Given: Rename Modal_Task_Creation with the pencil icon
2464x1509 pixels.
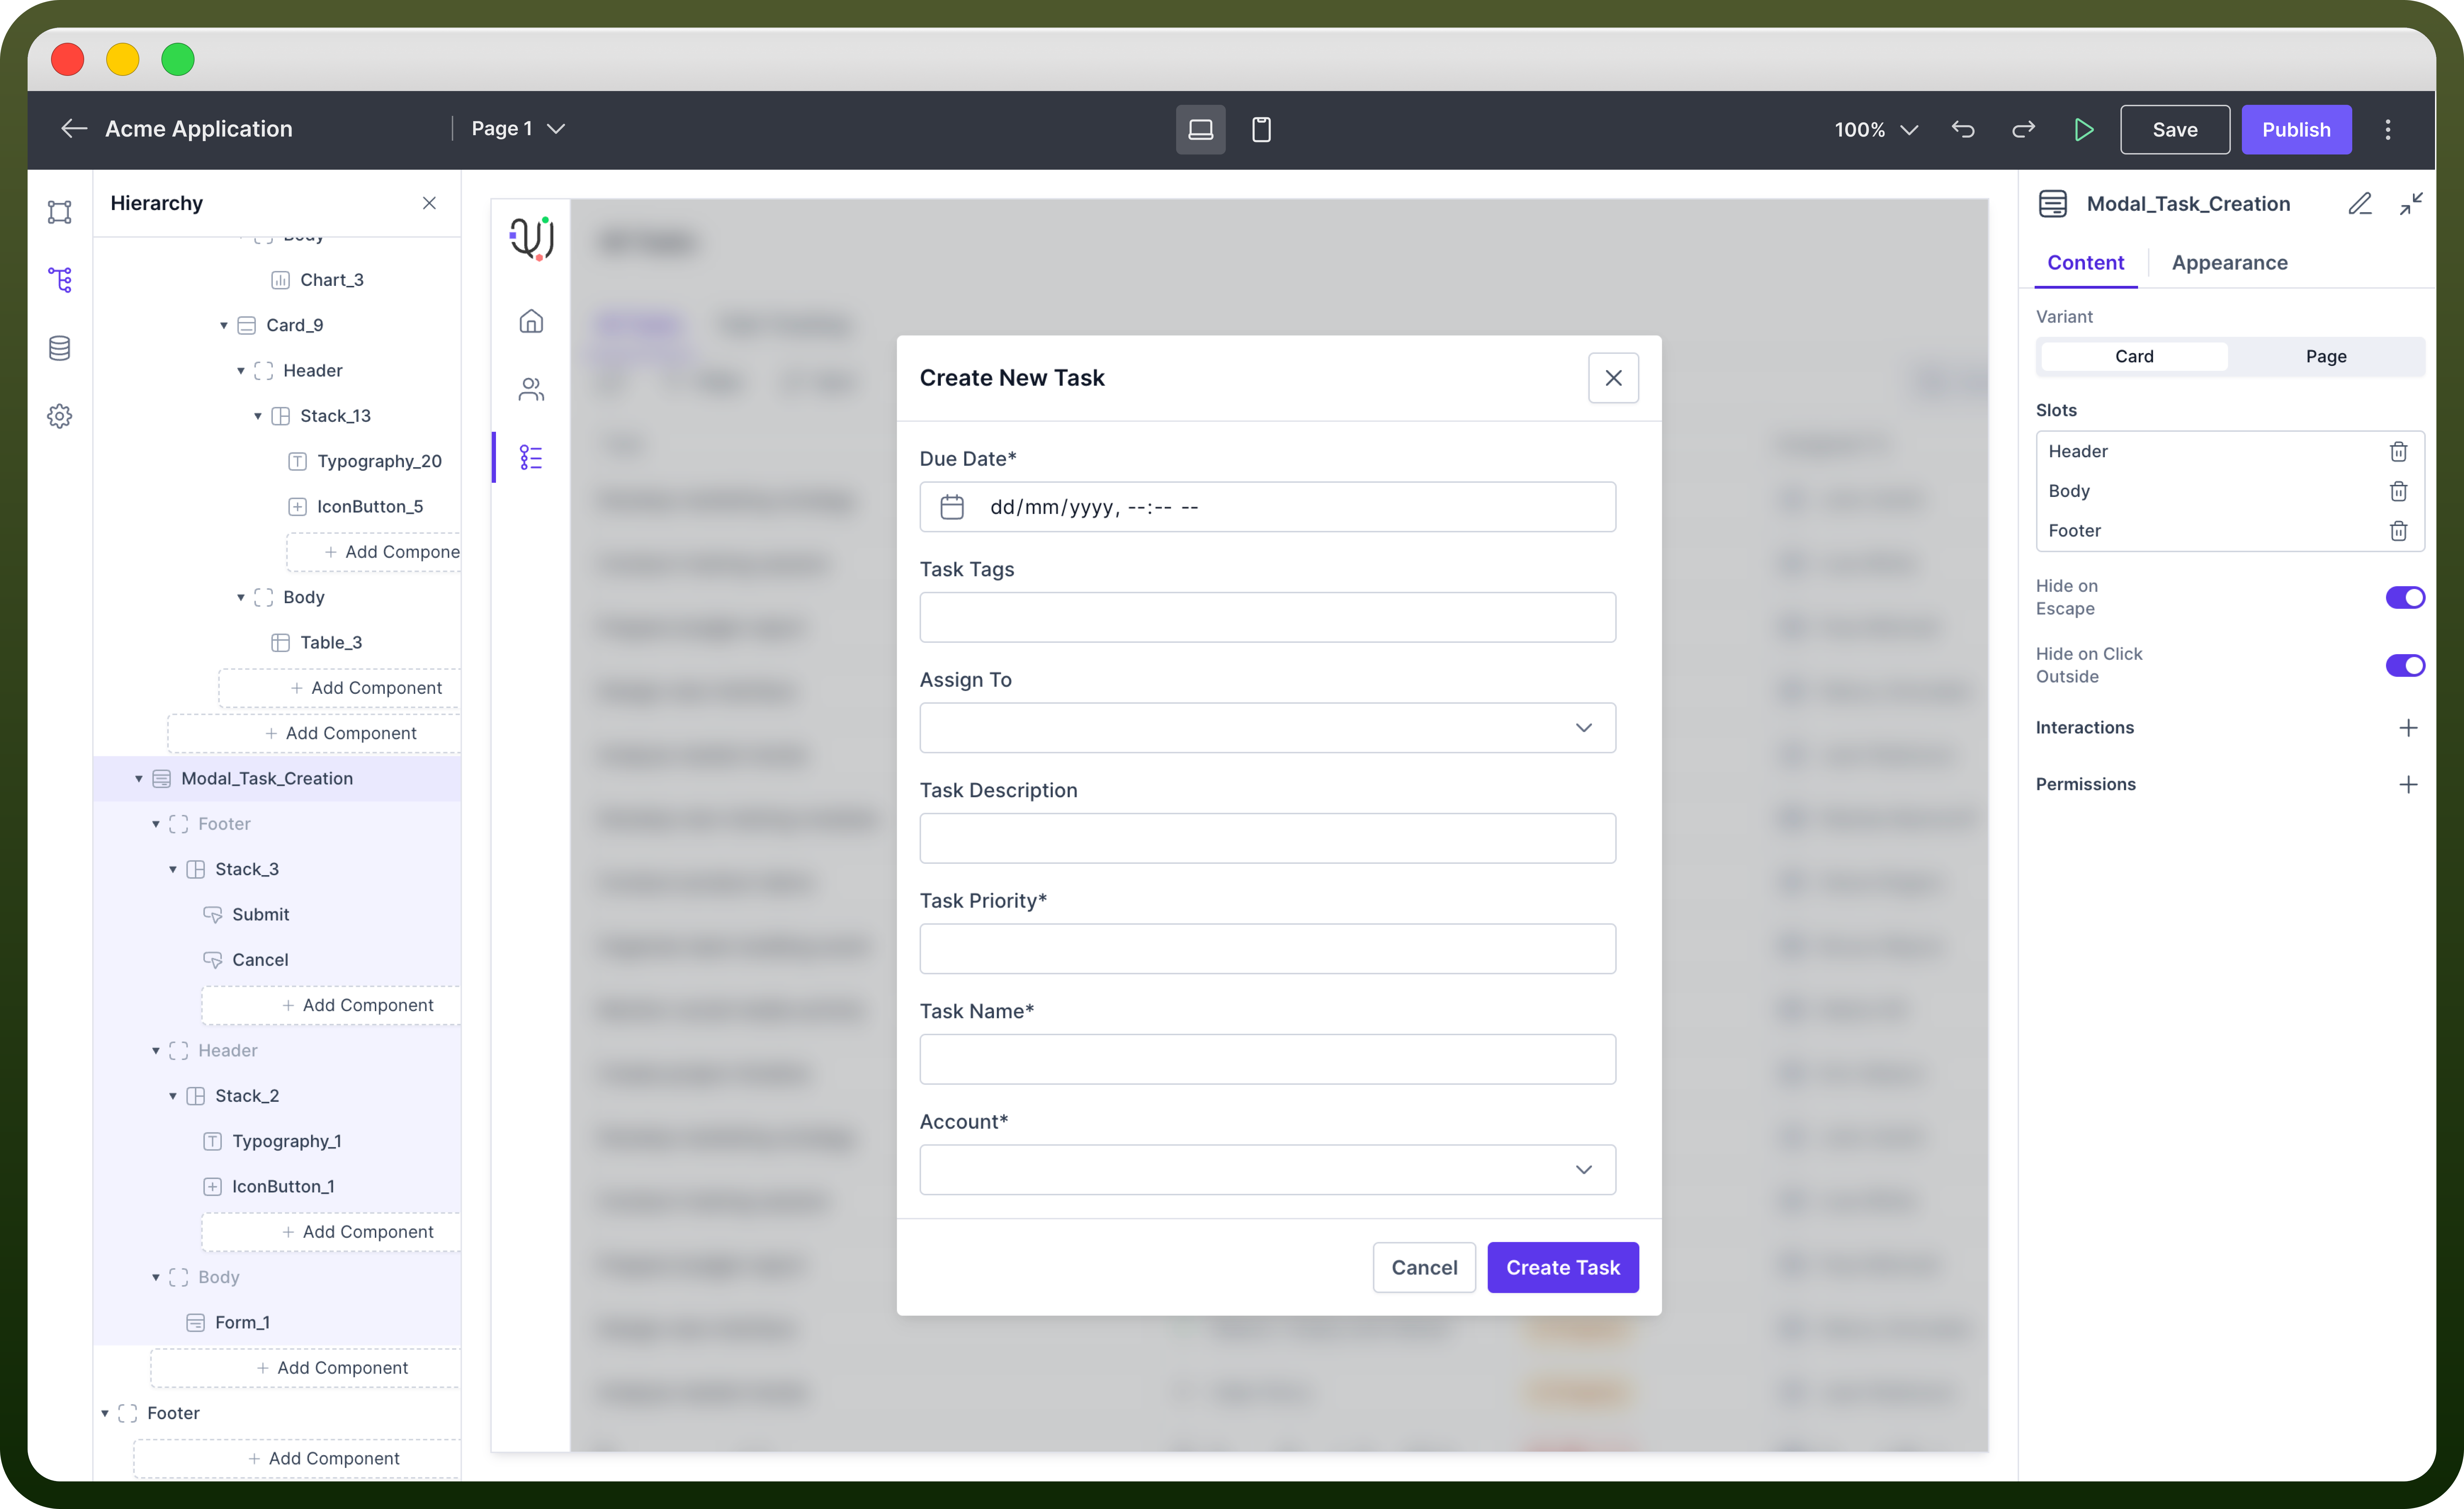Looking at the screenshot, I should tap(2360, 204).
